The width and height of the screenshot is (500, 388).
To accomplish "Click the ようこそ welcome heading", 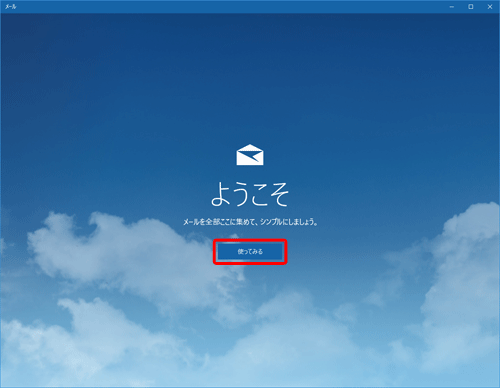I will tap(250, 194).
